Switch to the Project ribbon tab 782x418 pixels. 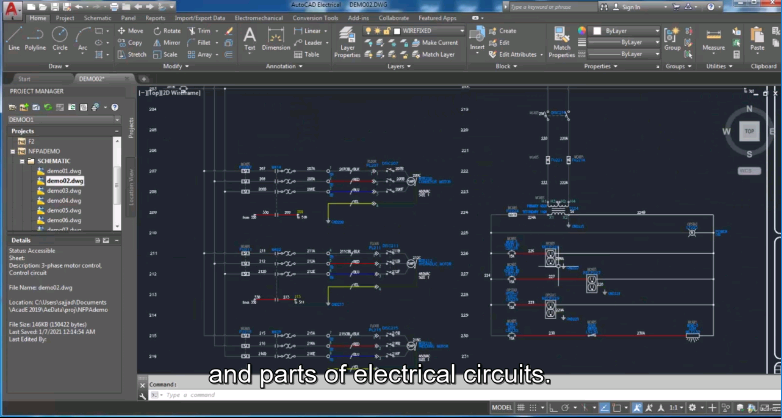65,18
